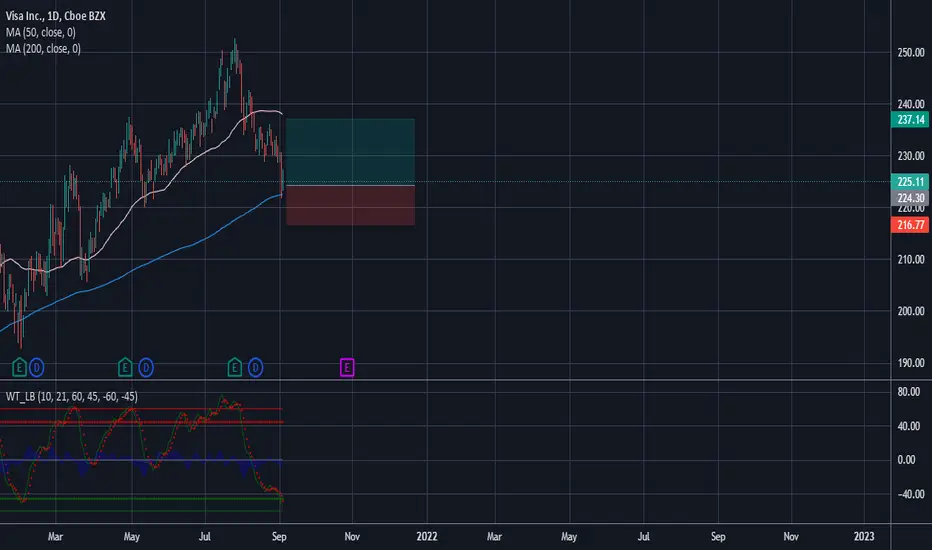Click the 230.00 price axis label

coord(911,156)
